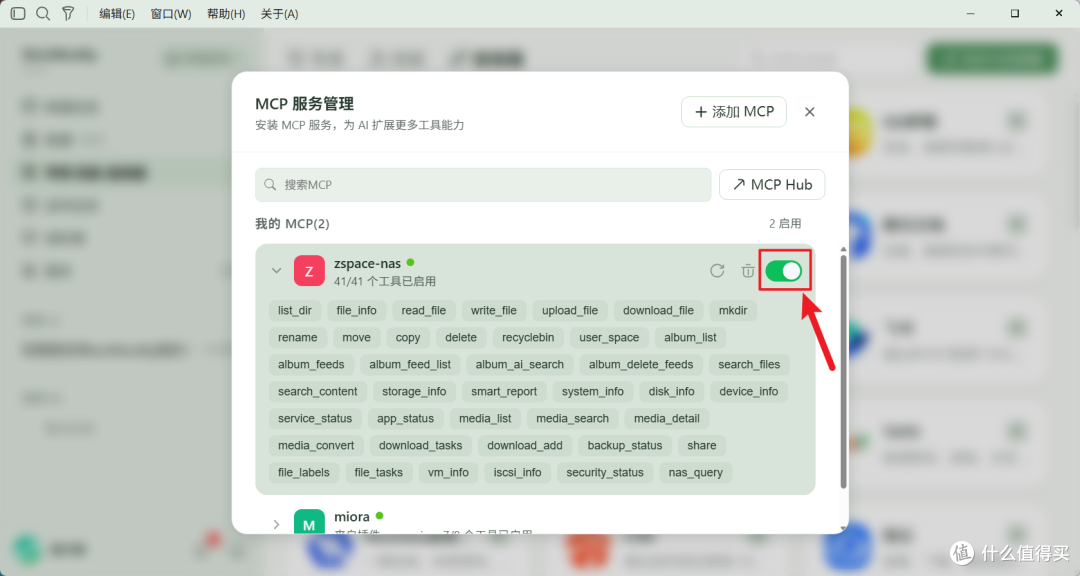Refresh the zspace-nas server
Viewport: 1080px width, 576px height.
coord(717,271)
